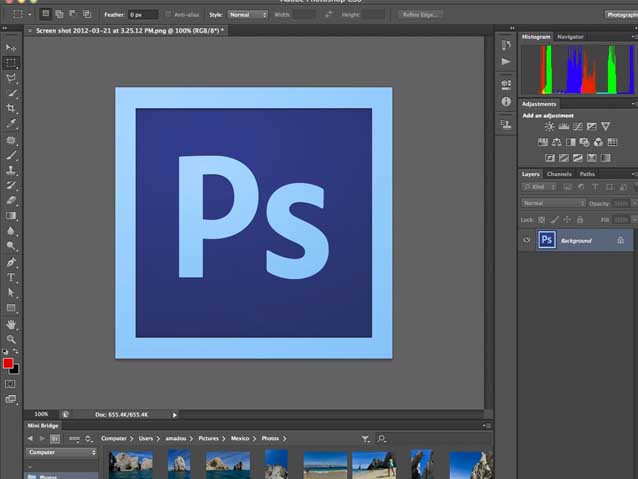Select the Brush tool
Image resolution: width=638 pixels, height=479 pixels.
tap(11, 155)
